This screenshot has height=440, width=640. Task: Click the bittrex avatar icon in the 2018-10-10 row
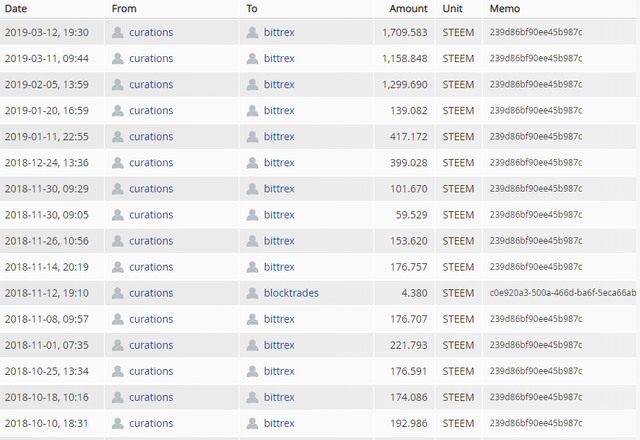coord(252,424)
